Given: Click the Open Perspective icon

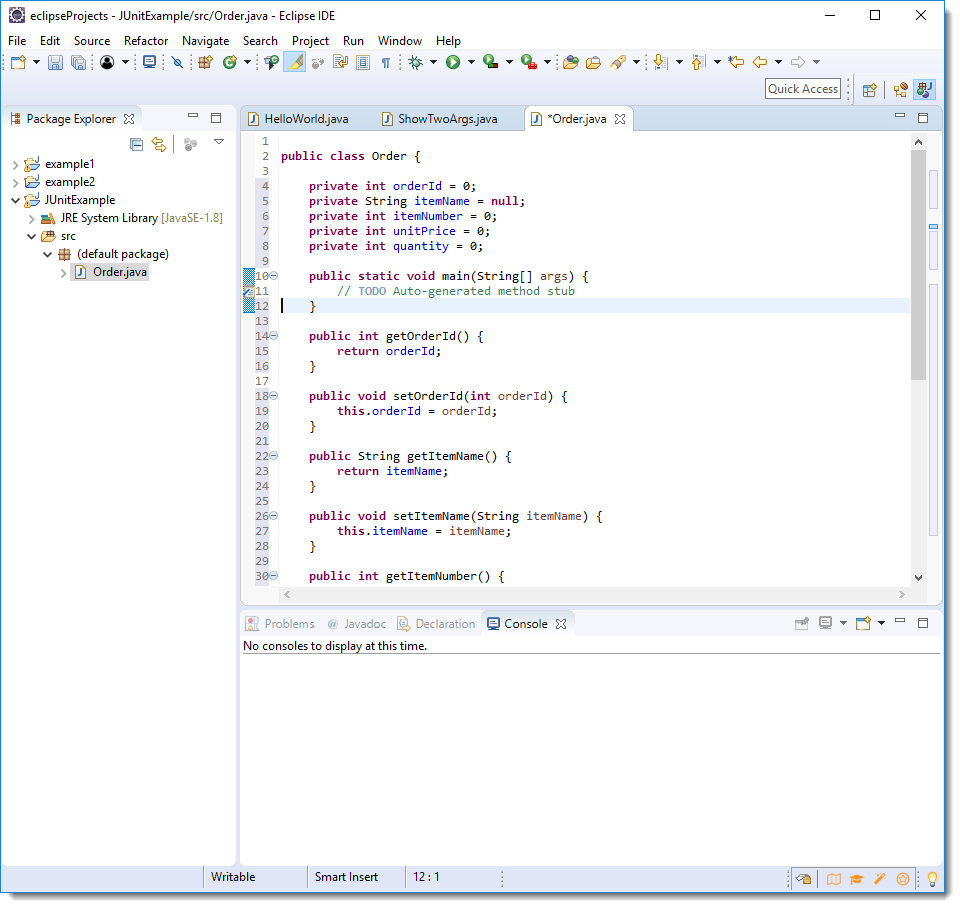Looking at the screenshot, I should point(870,90).
